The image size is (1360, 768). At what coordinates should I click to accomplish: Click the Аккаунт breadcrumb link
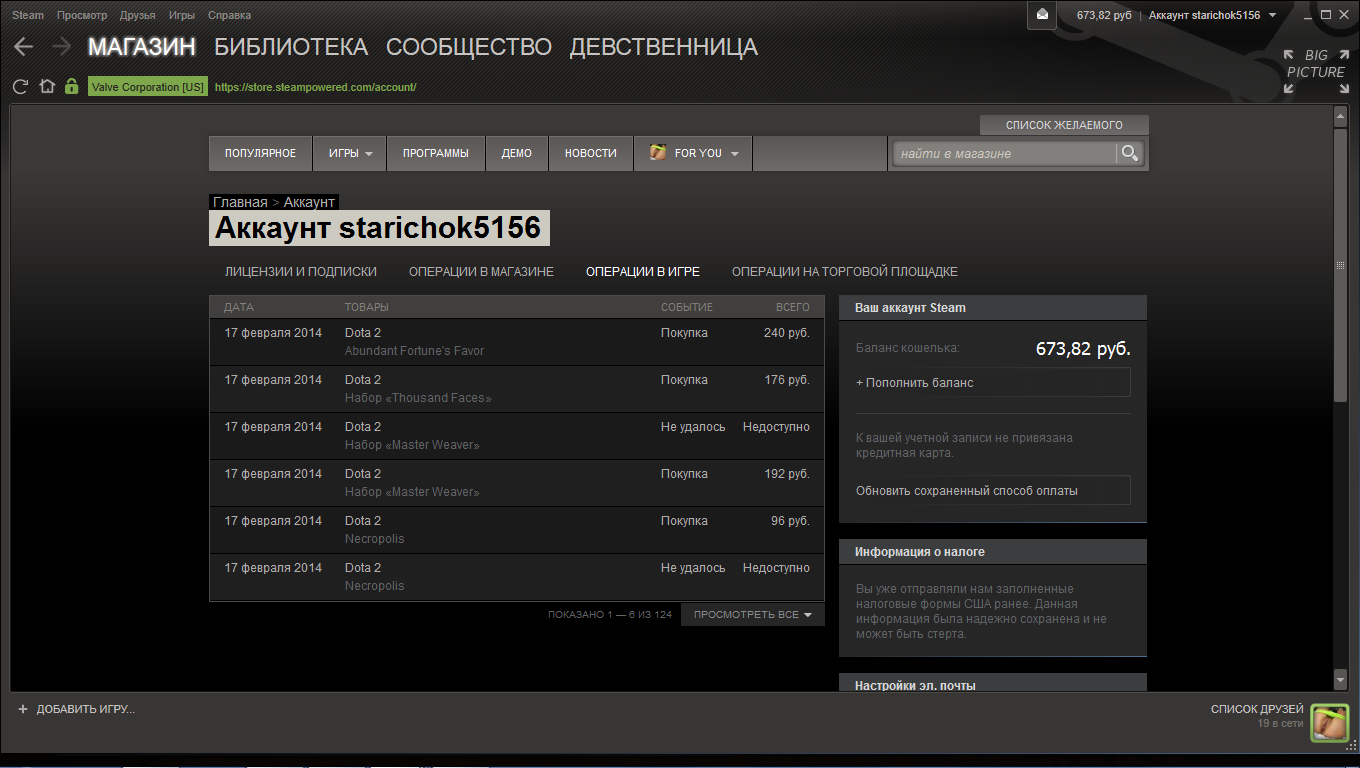[x=309, y=202]
